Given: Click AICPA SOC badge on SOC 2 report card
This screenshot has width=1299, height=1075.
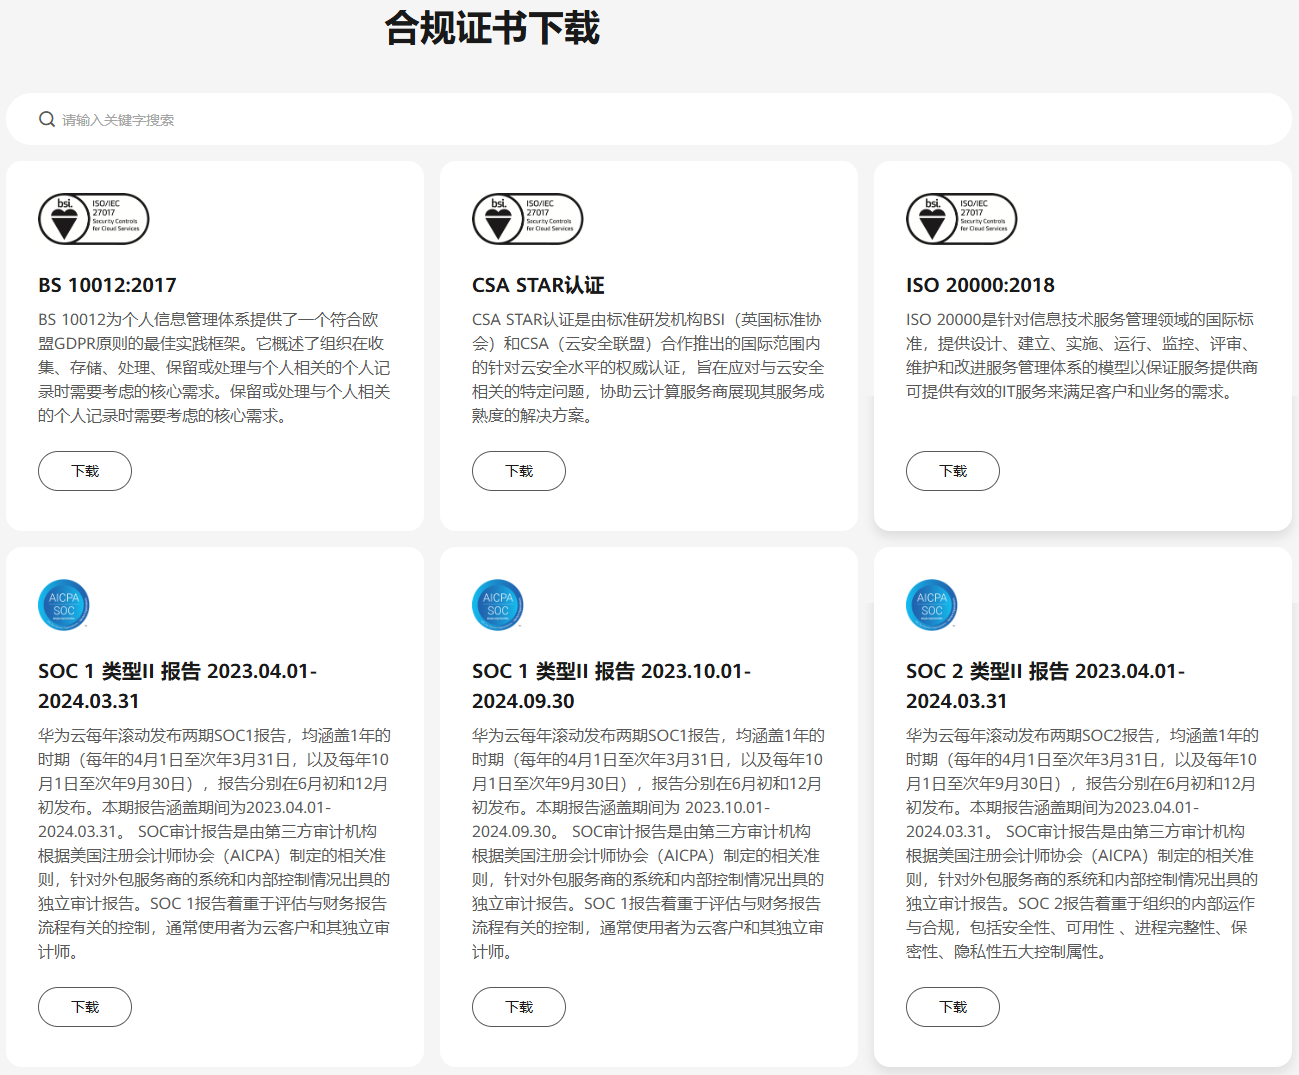Looking at the screenshot, I should tap(932, 605).
